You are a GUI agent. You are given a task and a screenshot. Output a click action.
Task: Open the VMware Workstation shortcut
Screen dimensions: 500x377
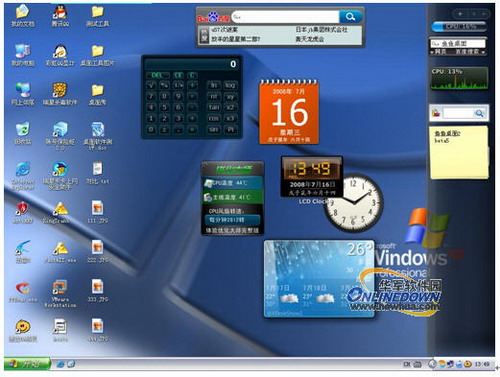pyautogui.click(x=60, y=293)
